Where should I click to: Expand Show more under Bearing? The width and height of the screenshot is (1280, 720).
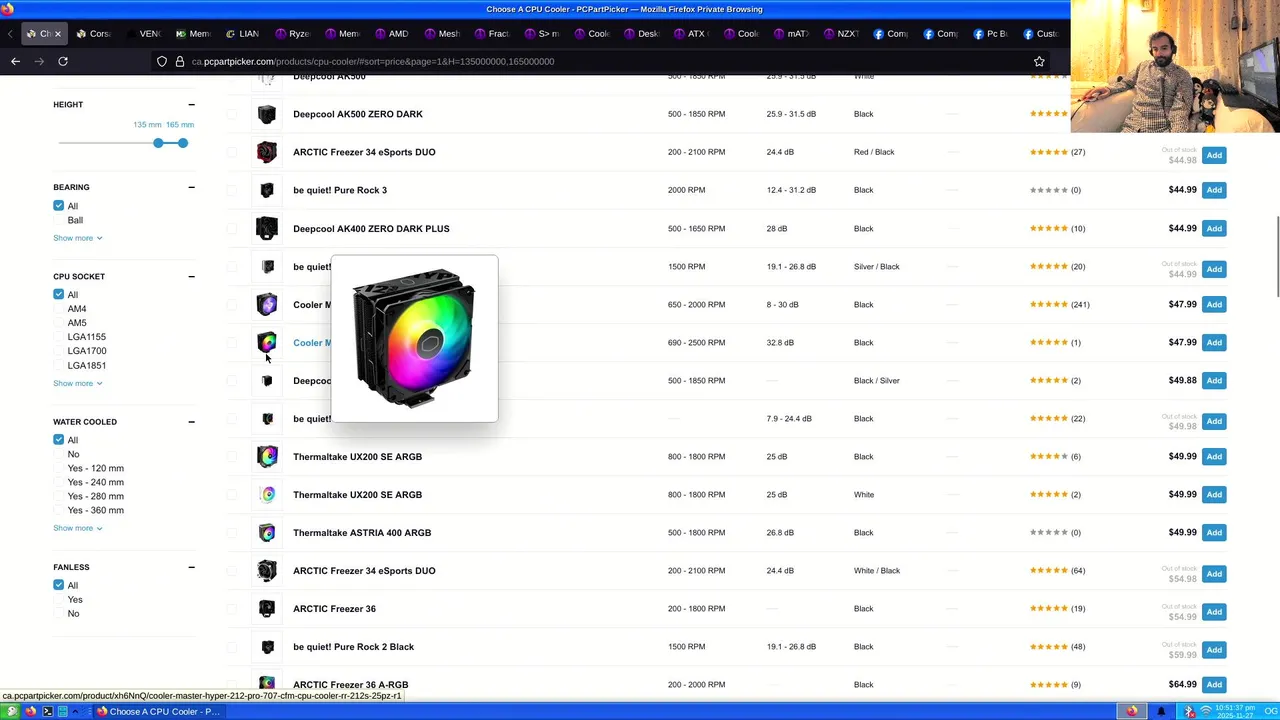coord(78,238)
